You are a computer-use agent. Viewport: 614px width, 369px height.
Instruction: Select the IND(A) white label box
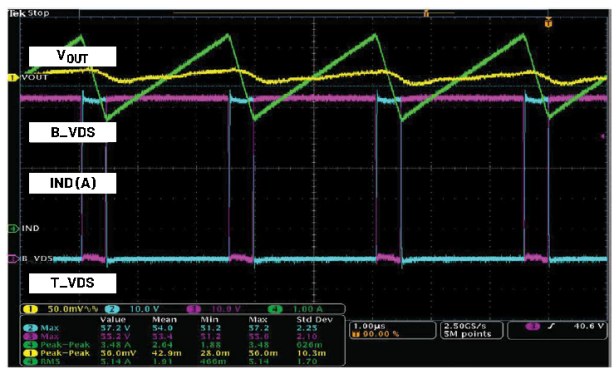(72, 183)
